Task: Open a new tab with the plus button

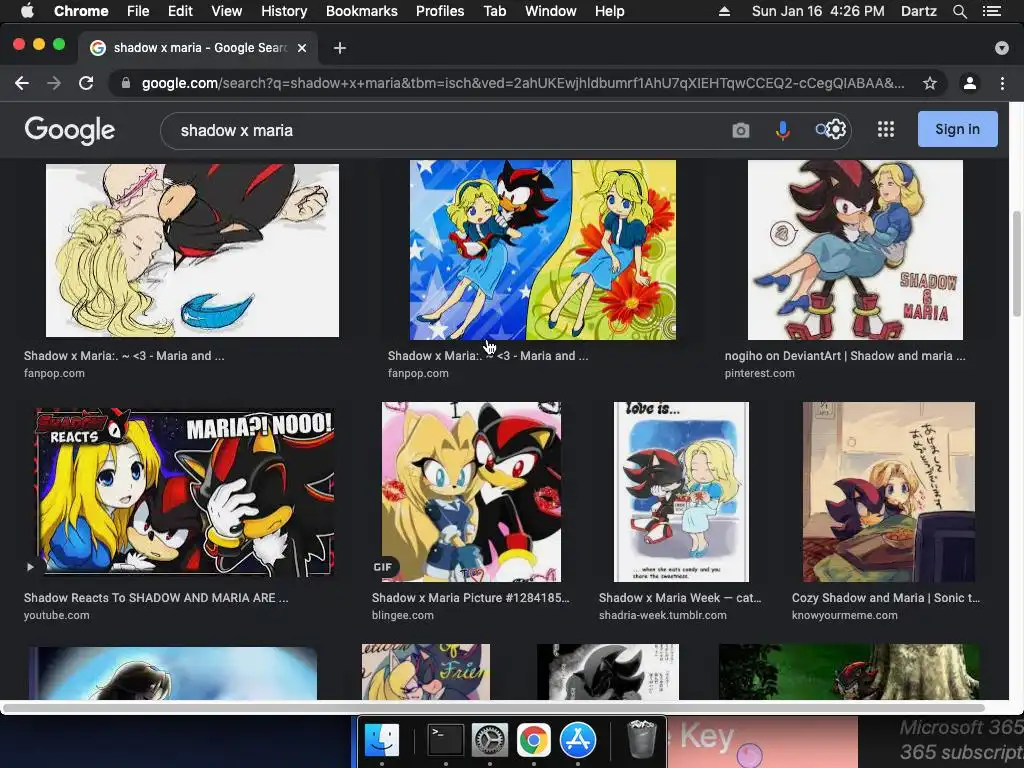Action: 340,48
